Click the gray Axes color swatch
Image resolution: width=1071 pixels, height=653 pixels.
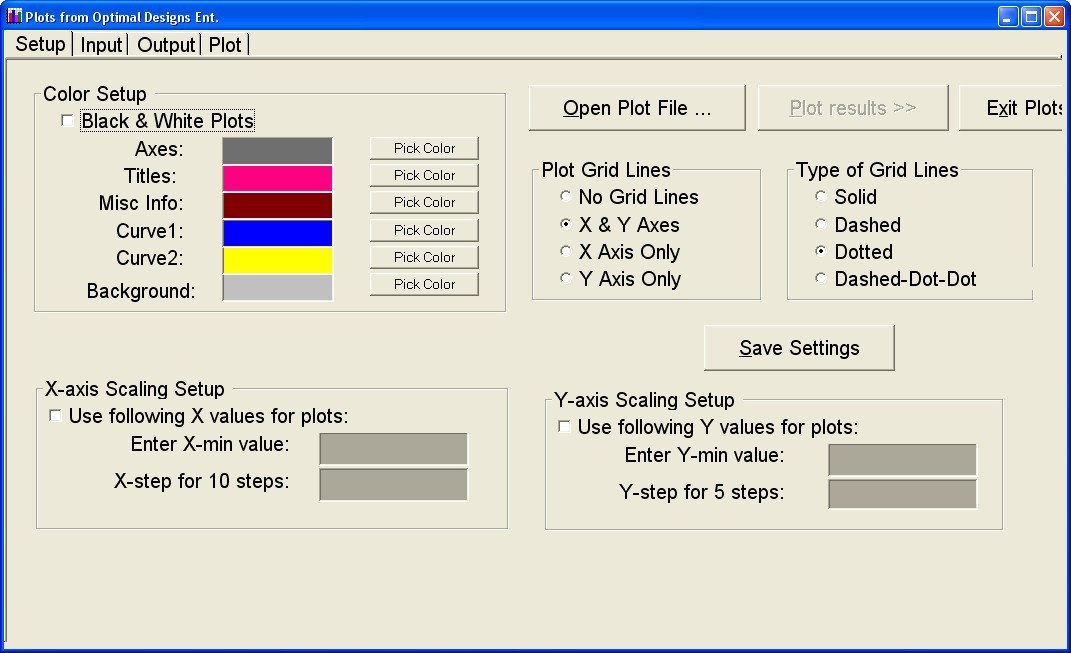tap(277, 150)
